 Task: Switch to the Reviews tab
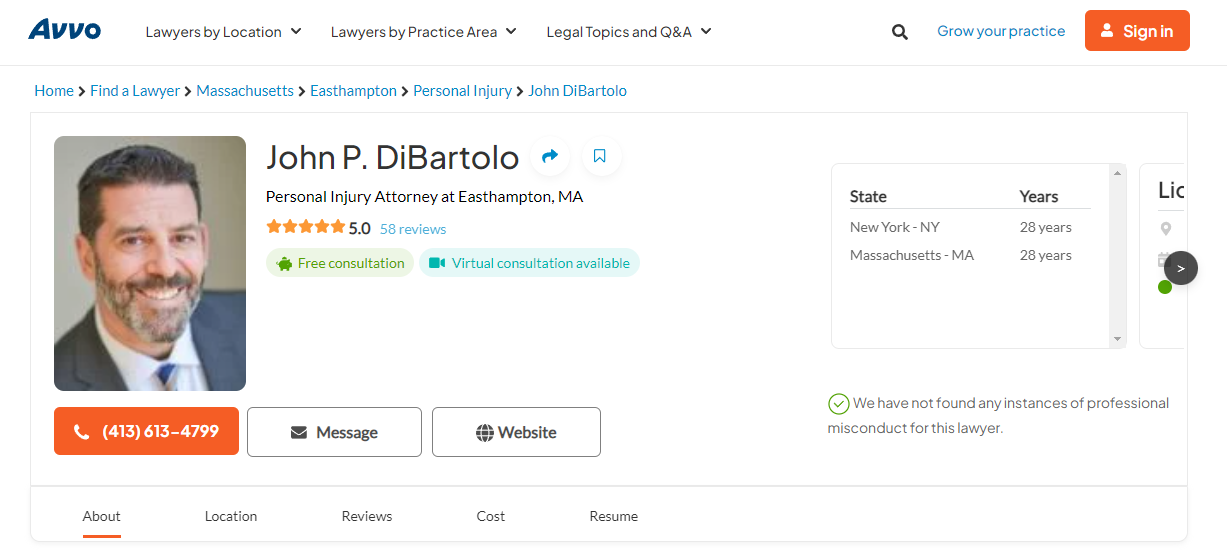click(x=367, y=516)
